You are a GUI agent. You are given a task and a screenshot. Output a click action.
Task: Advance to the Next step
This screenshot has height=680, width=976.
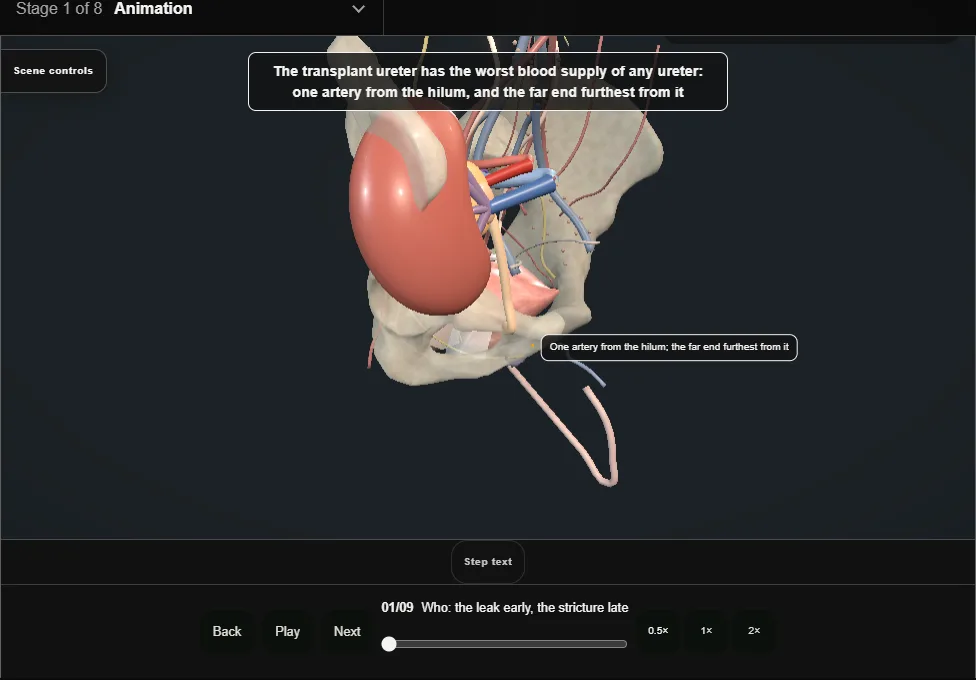(x=347, y=631)
